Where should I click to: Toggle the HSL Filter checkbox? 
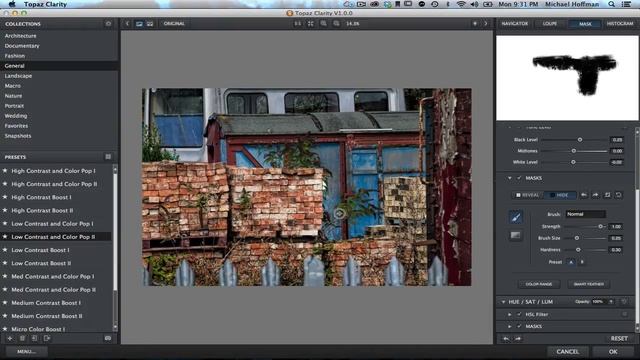pyautogui.click(x=519, y=314)
